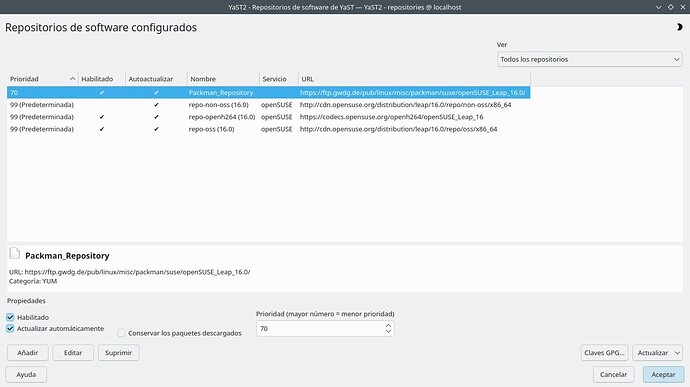Click enabled checkmark of Packman_Repository row
The height and width of the screenshot is (387, 690).
click(x=102, y=92)
